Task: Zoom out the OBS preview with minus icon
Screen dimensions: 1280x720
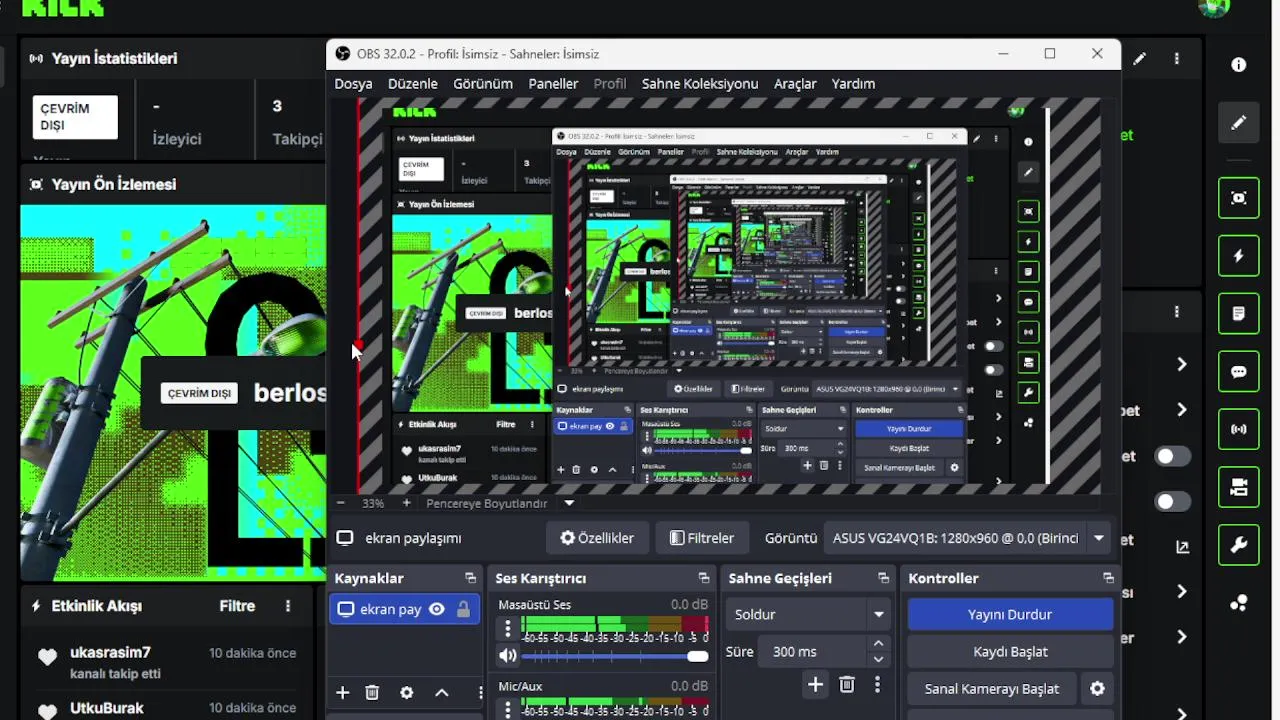Action: [x=340, y=504]
